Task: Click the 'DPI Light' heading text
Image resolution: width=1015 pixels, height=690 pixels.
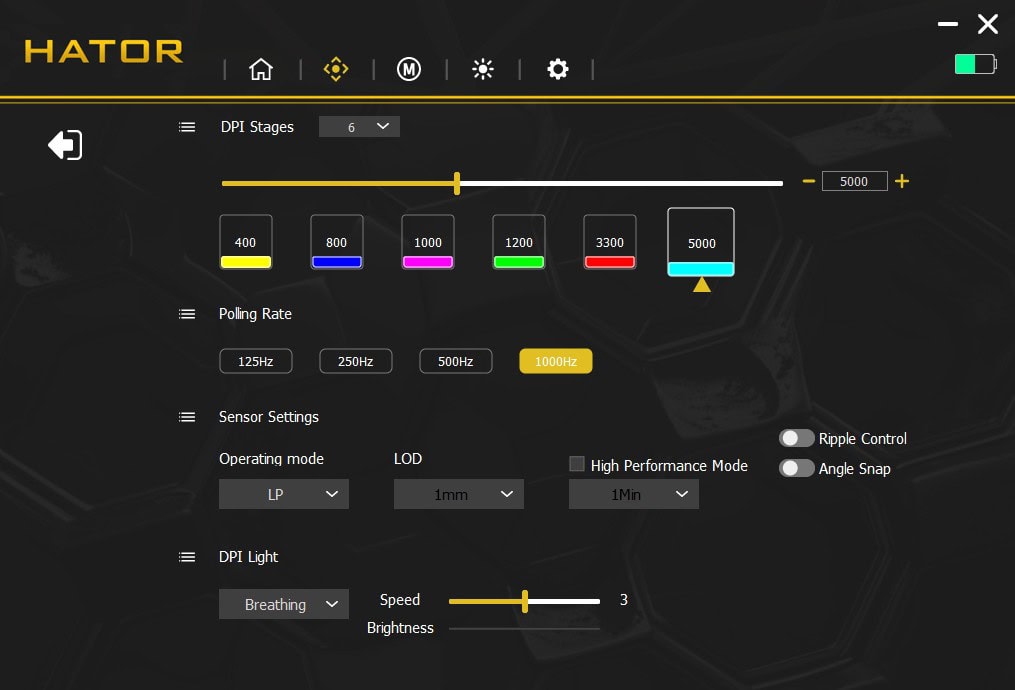Action: (249, 557)
